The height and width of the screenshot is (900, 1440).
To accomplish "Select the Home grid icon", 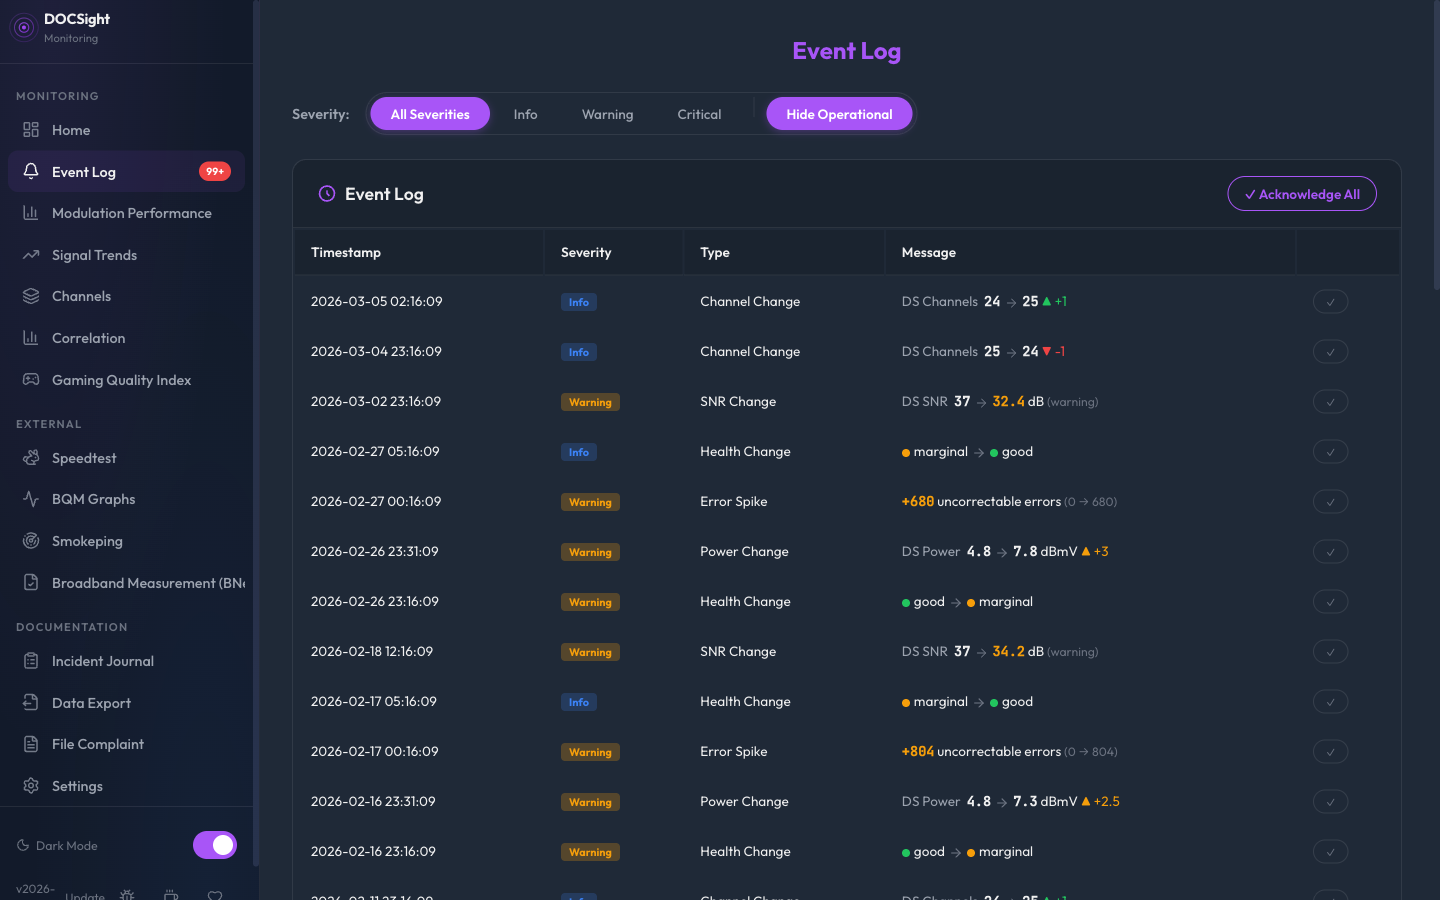I will (x=29, y=130).
